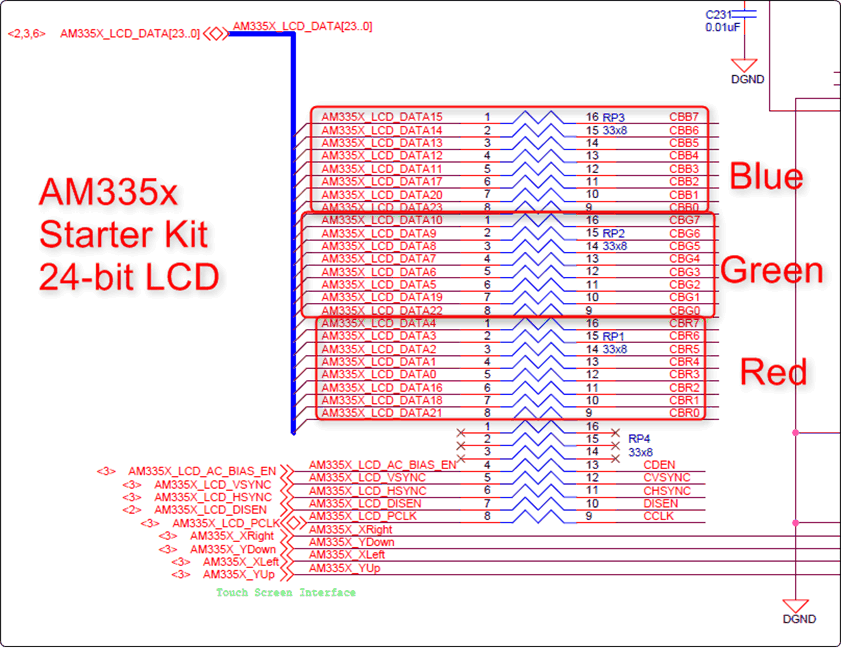Viewport: 842px width, 648px height.
Task: Click the large "Red" annotation text
Action: point(773,372)
